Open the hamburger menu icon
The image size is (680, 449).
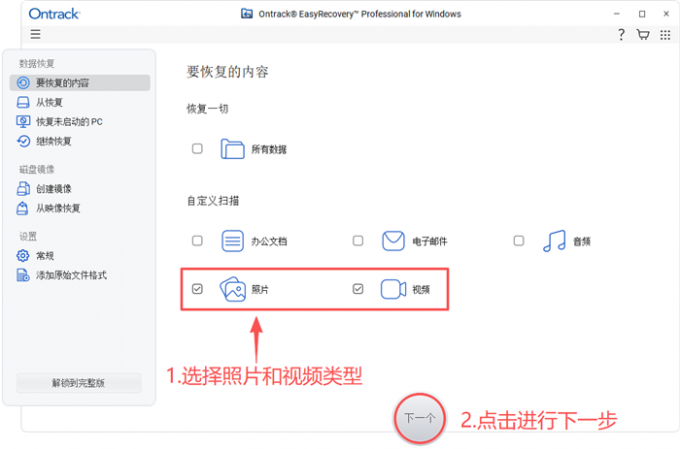[x=35, y=34]
